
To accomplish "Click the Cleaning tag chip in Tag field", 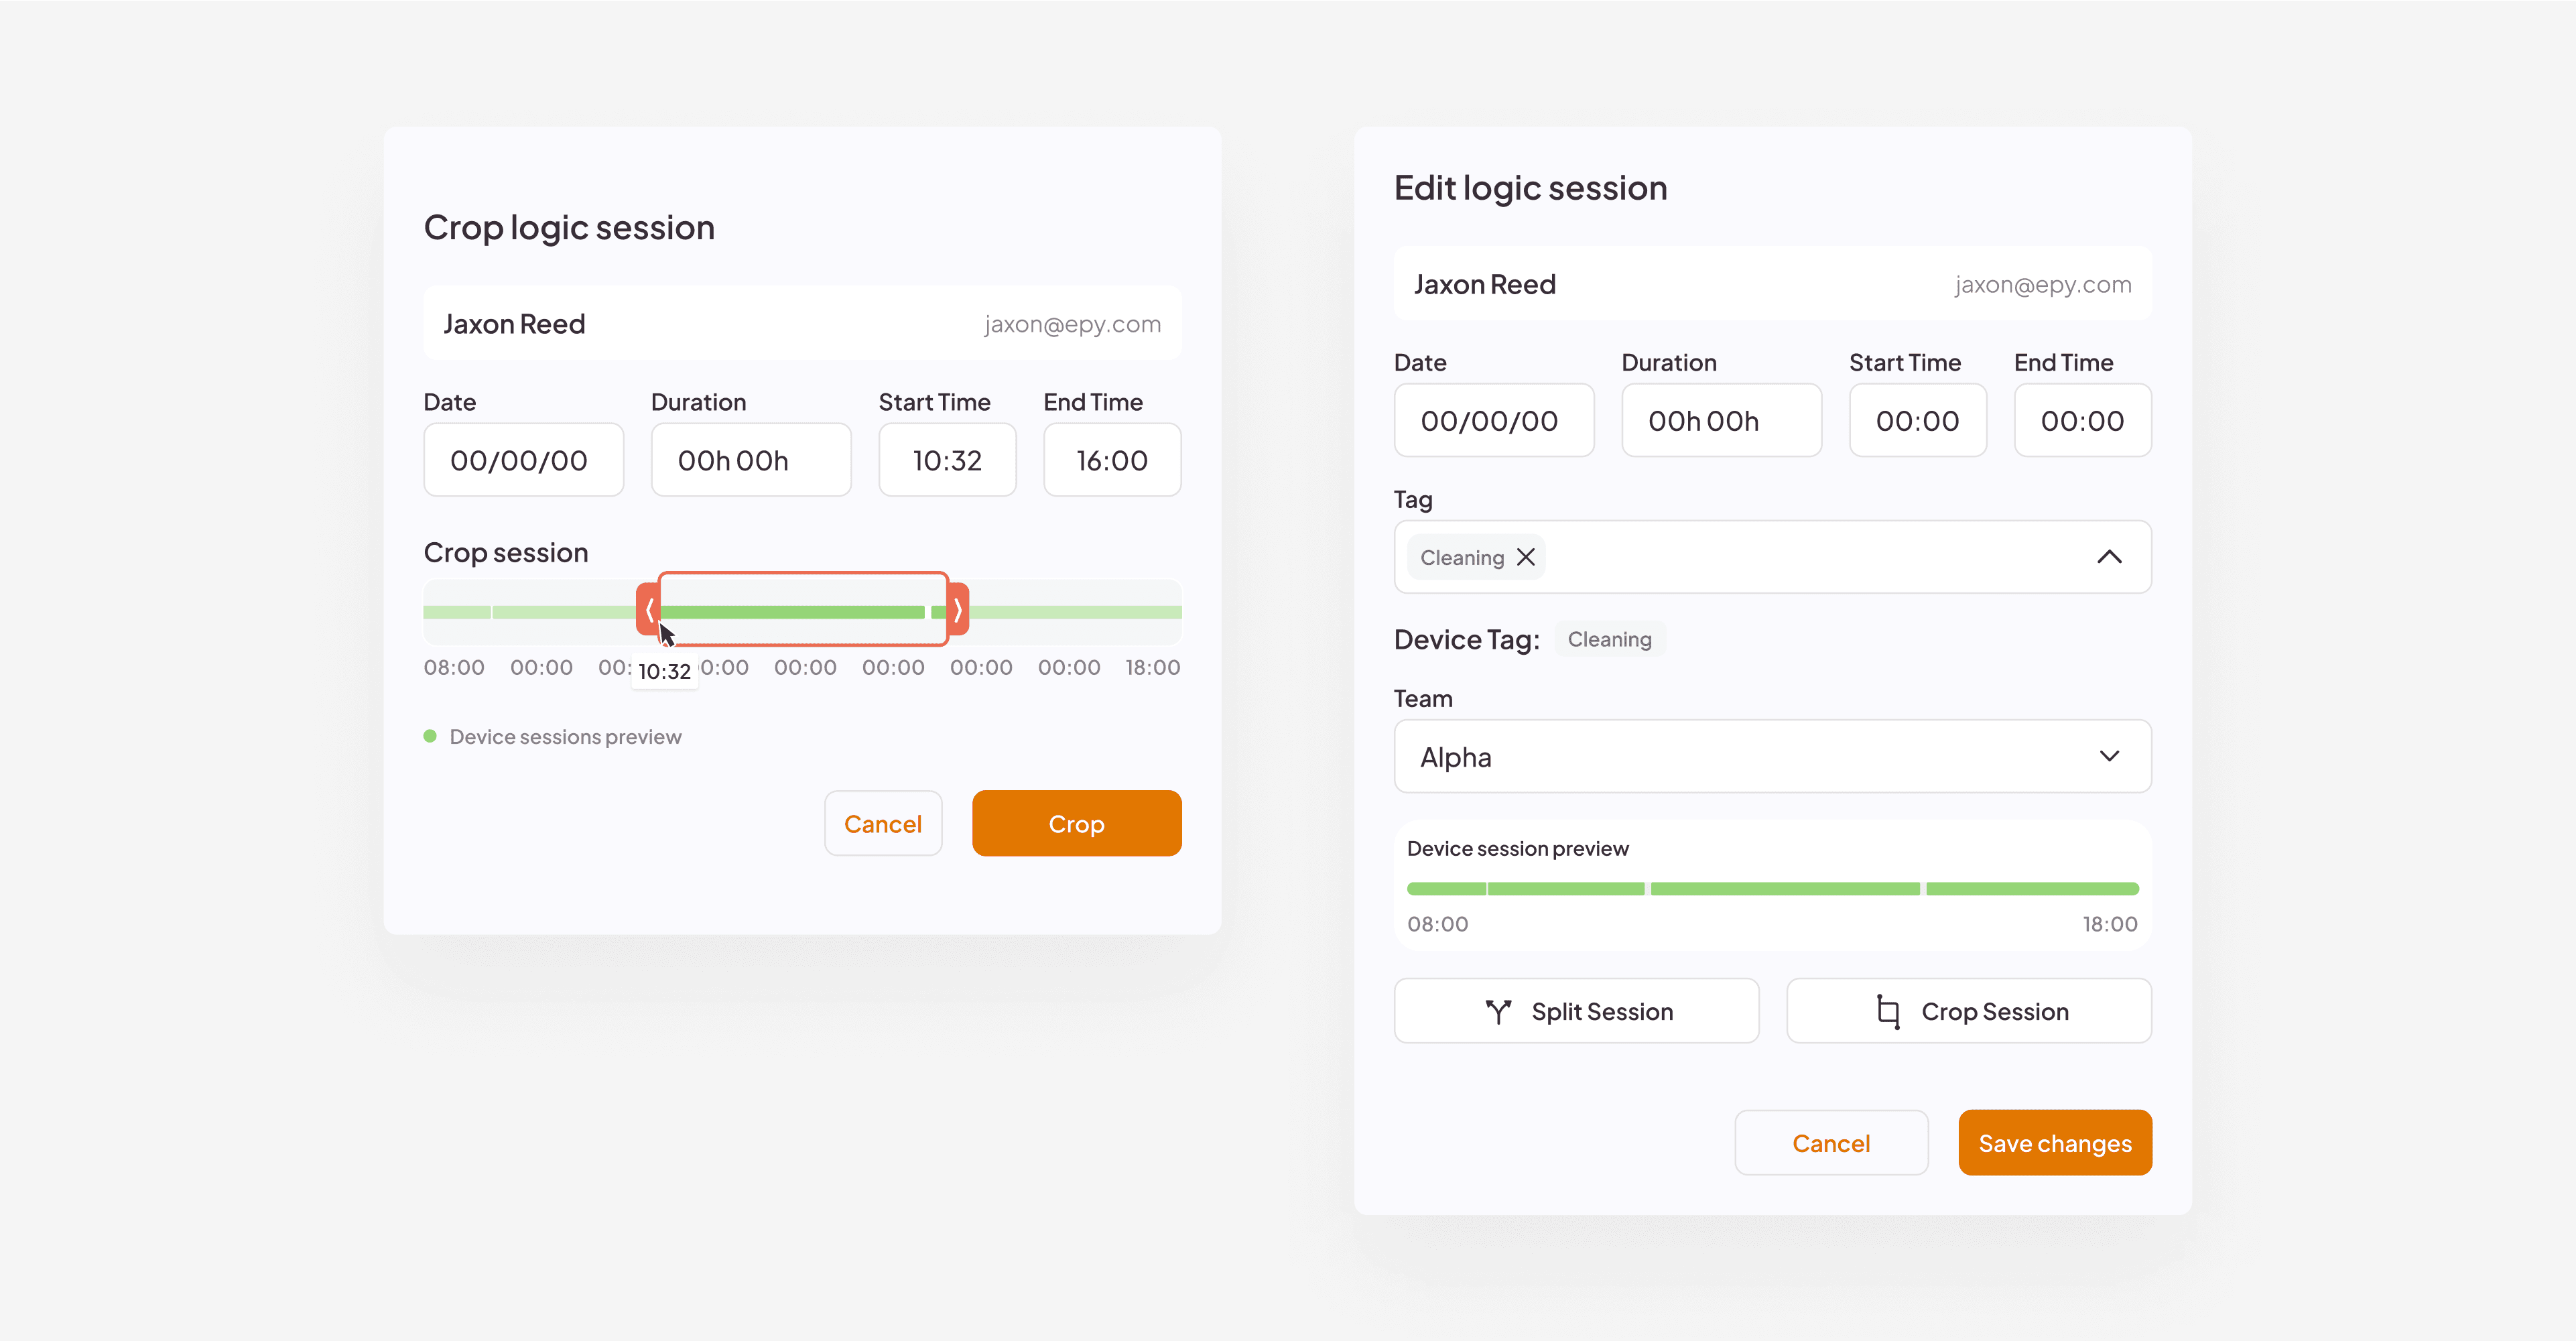I will [x=1476, y=557].
